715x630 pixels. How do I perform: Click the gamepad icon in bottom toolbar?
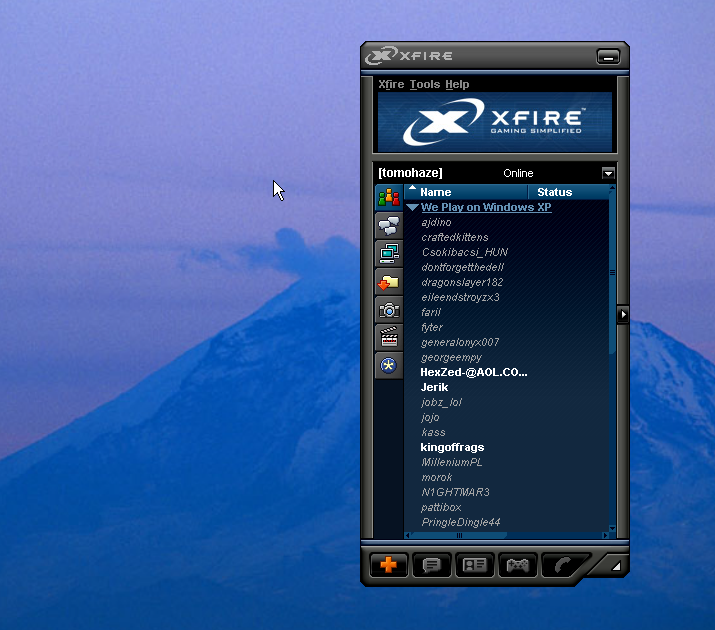[x=517, y=565]
